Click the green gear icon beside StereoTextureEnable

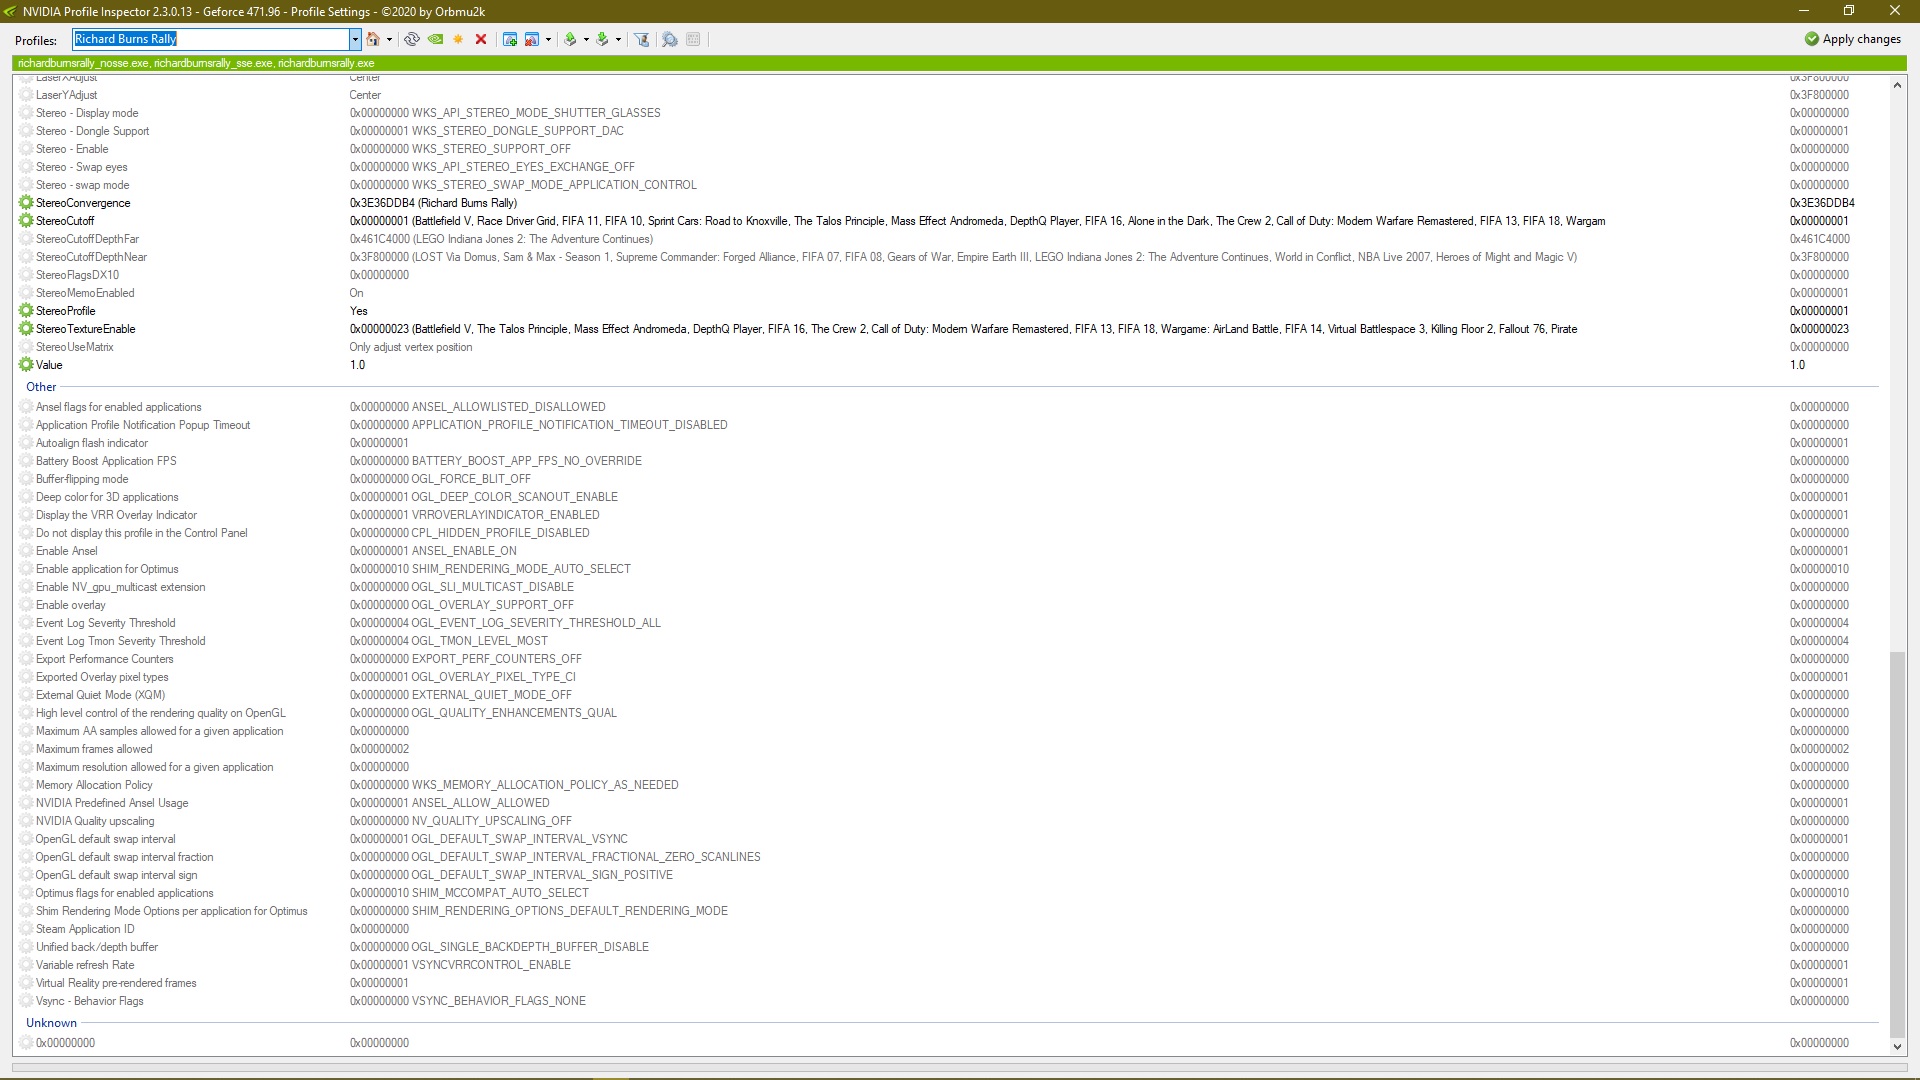(26, 329)
